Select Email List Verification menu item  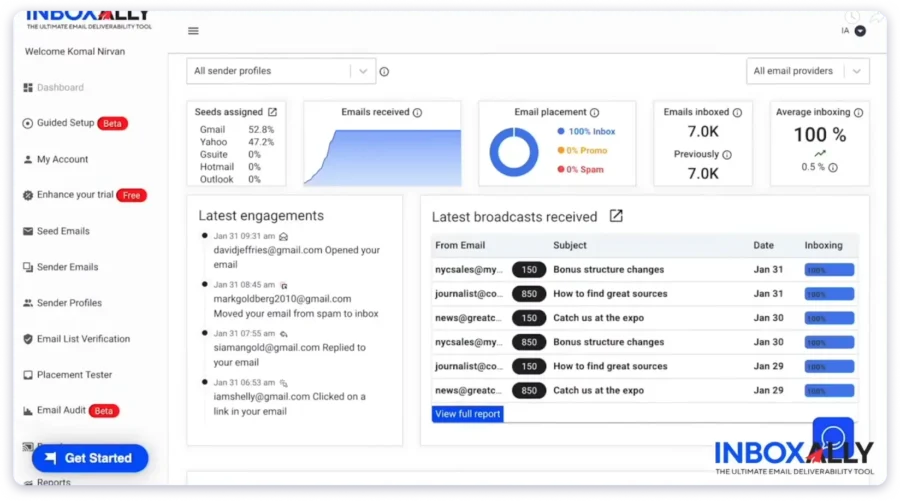(x=83, y=339)
